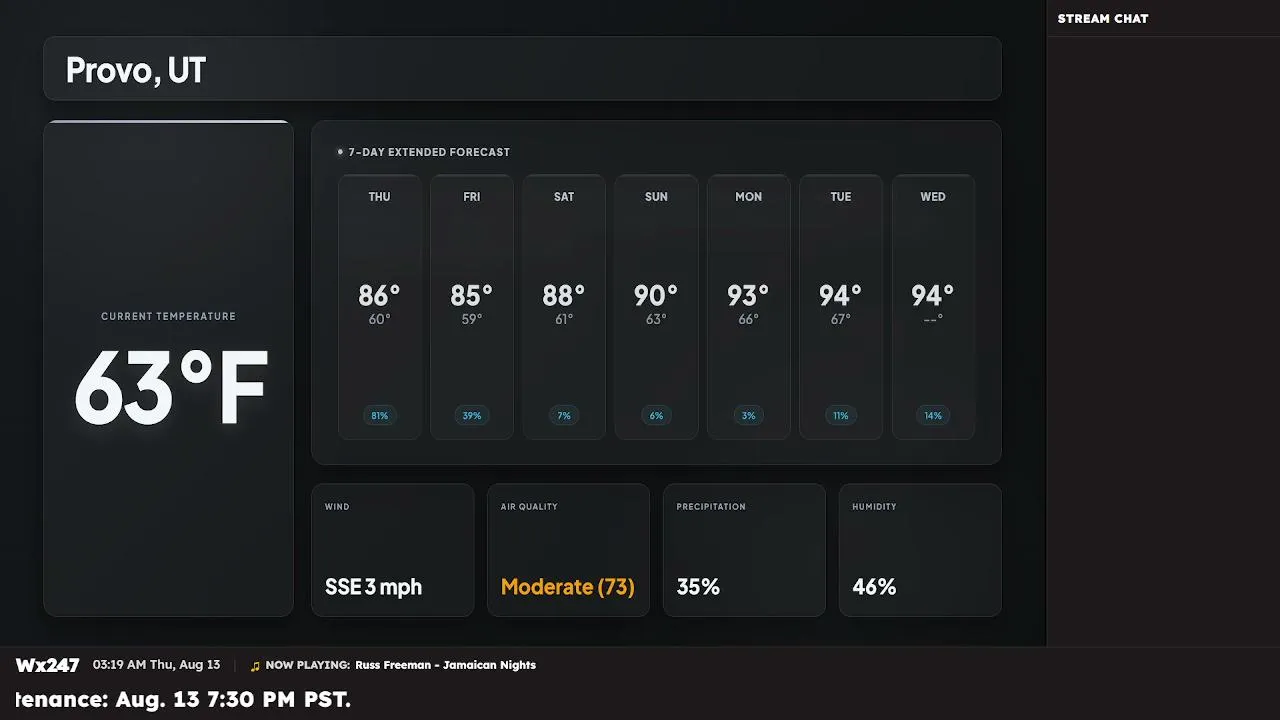Click the Now Playing label
This screenshot has height=720, width=1280.
pos(308,665)
